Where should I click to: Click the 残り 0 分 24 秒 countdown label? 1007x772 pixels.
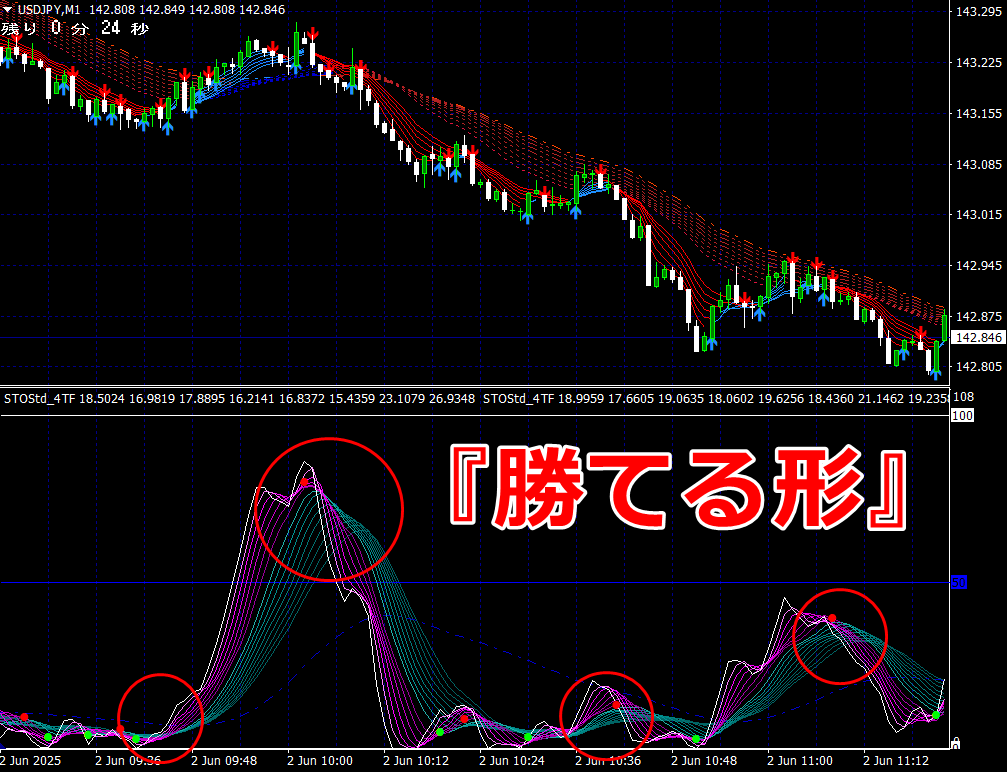[74, 28]
